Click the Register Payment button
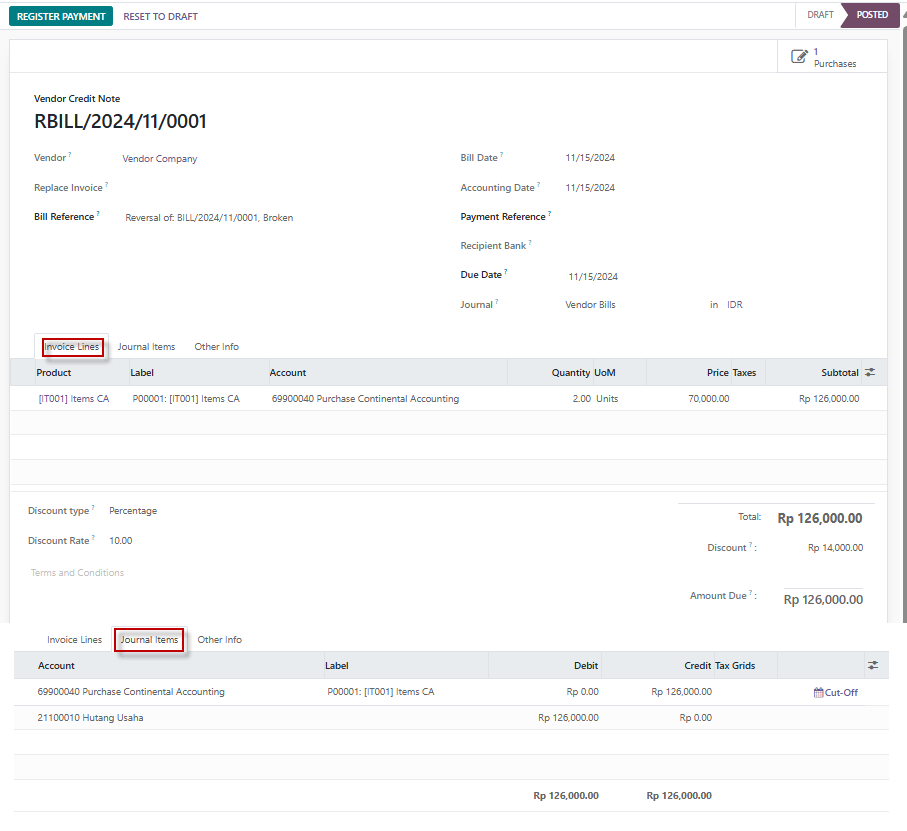The image size is (907, 831). click(x=61, y=16)
